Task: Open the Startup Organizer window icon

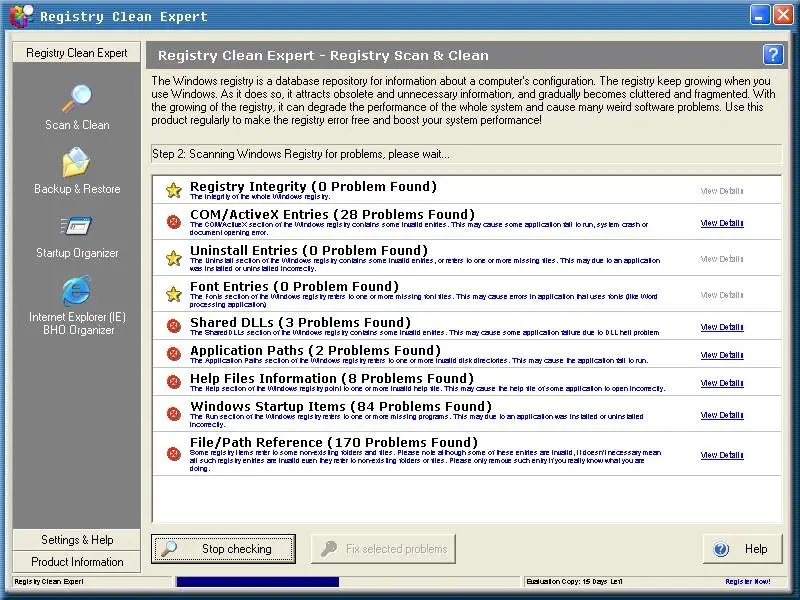Action: pyautogui.click(x=77, y=226)
